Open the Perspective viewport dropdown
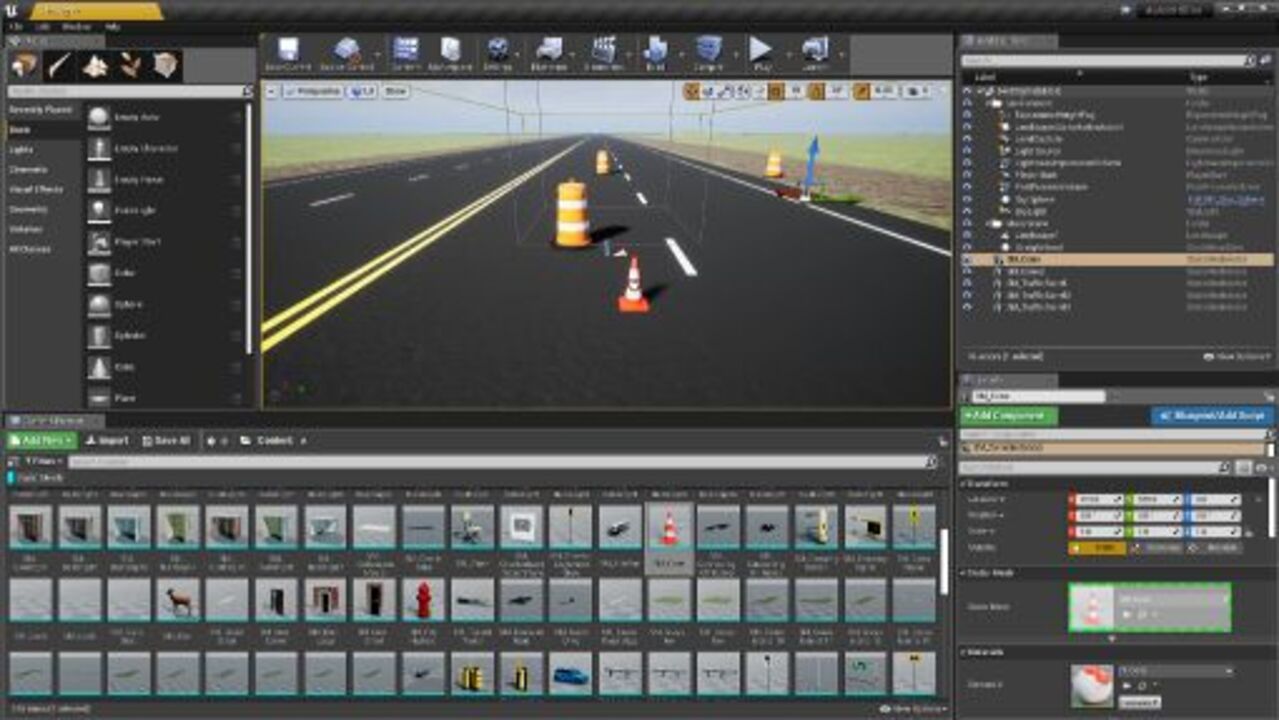This screenshot has height=720, width=1279. [x=311, y=91]
